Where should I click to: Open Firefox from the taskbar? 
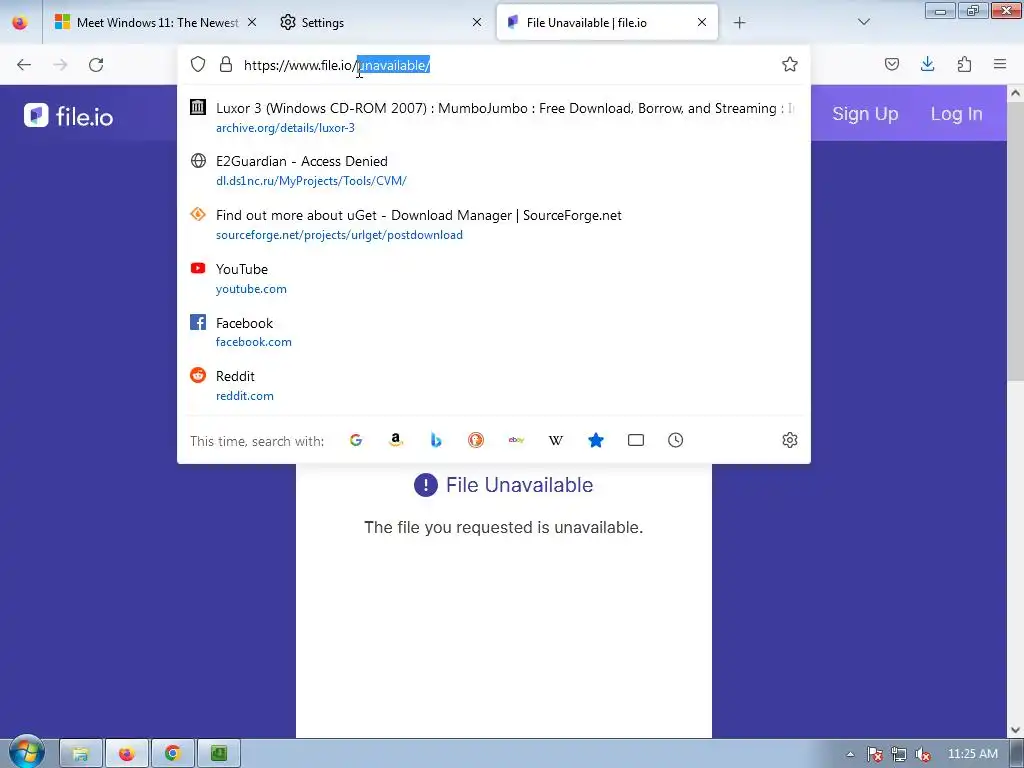pyautogui.click(x=127, y=754)
